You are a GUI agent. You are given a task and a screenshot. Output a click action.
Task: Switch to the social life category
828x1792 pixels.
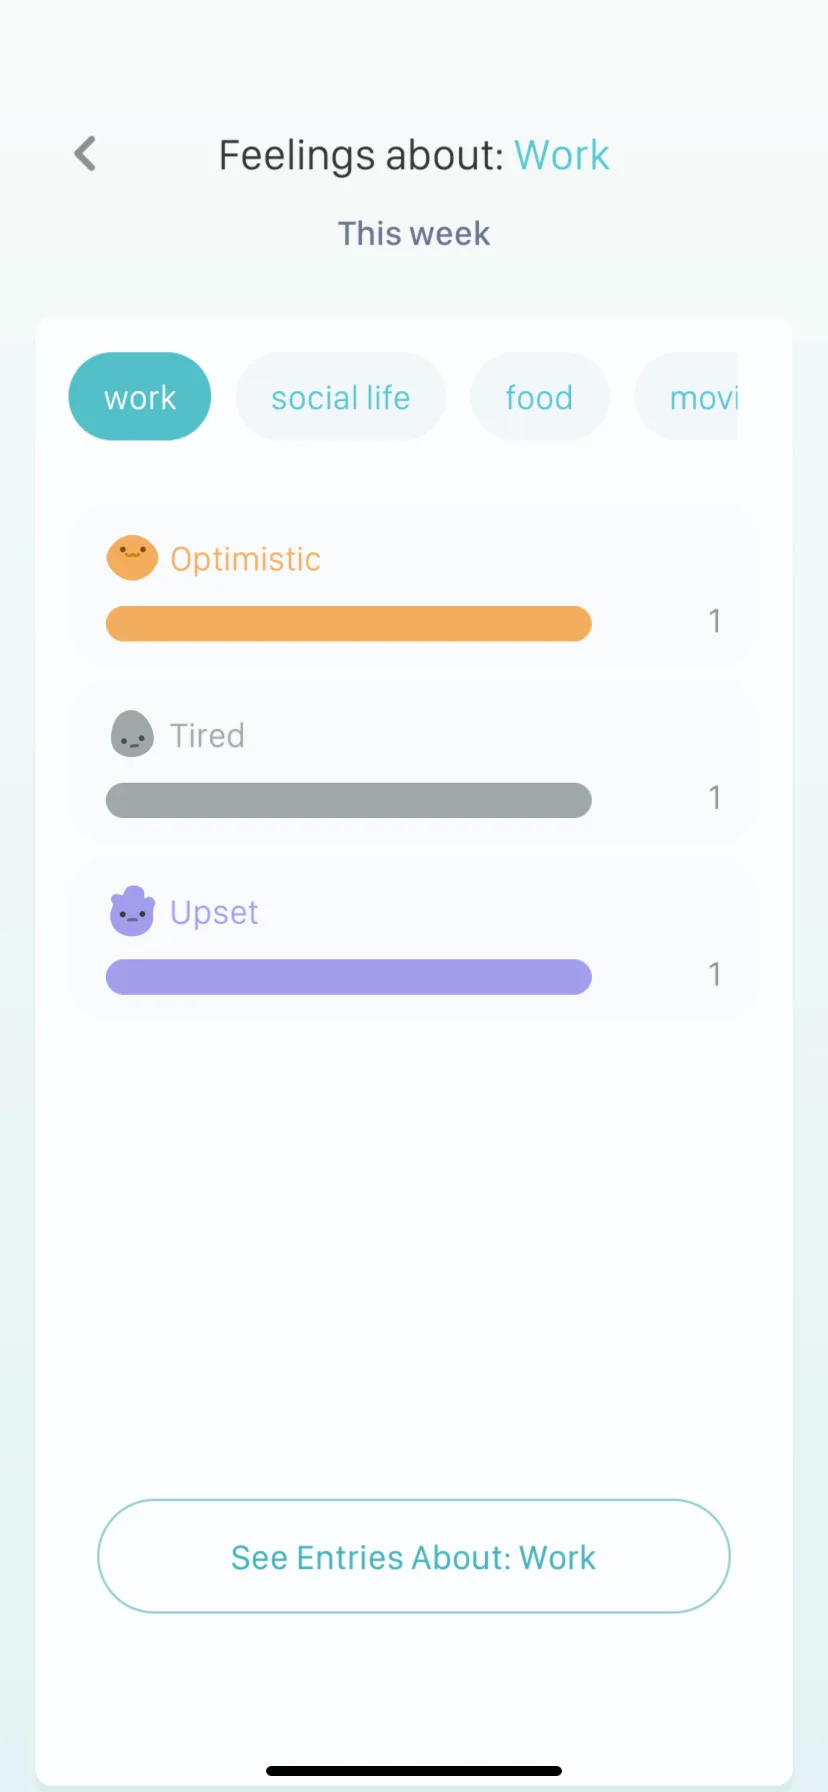[x=340, y=397]
